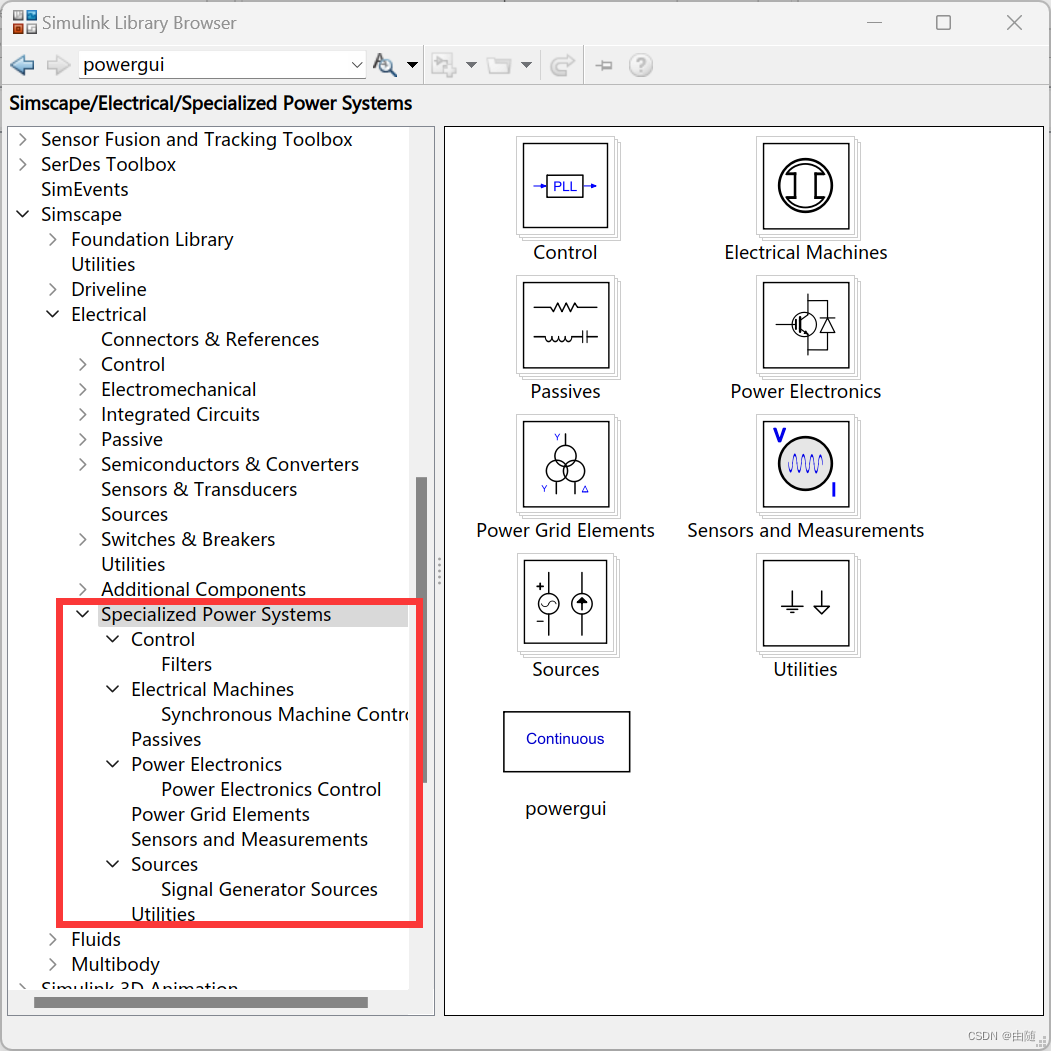Screen dimensions: 1051x1051
Task: Click the tree horizontal scrollbar thumb
Action: point(201,1003)
